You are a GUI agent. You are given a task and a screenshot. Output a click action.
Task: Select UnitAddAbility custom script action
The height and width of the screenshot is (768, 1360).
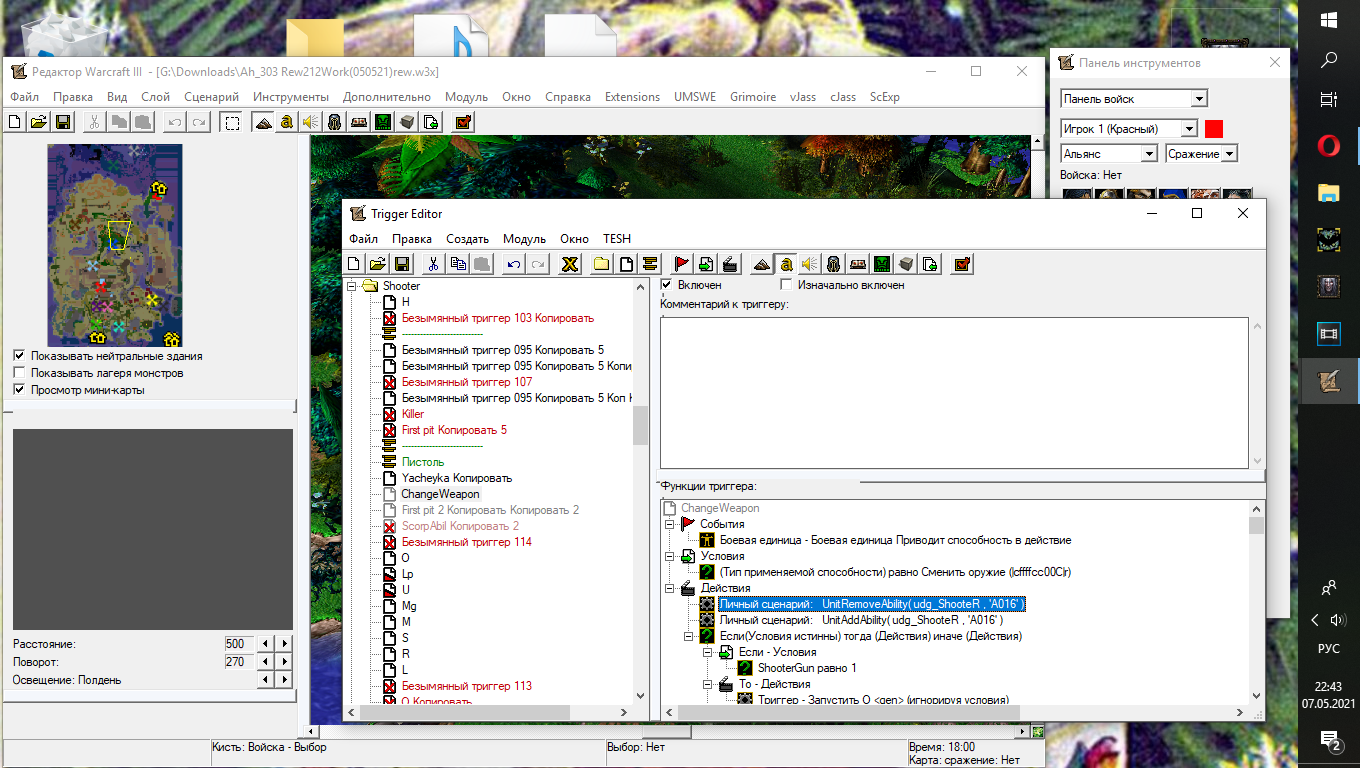point(861,620)
